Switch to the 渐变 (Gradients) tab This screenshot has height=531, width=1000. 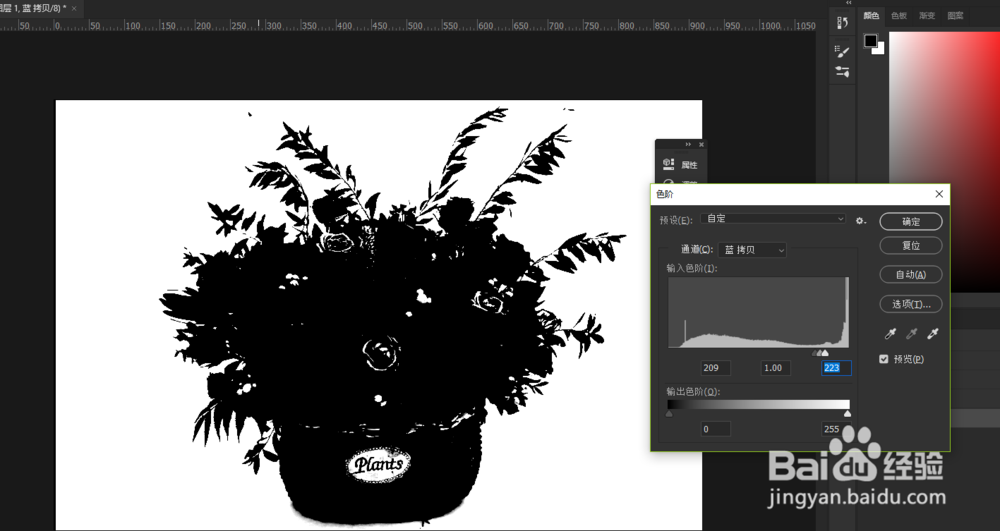pos(927,16)
